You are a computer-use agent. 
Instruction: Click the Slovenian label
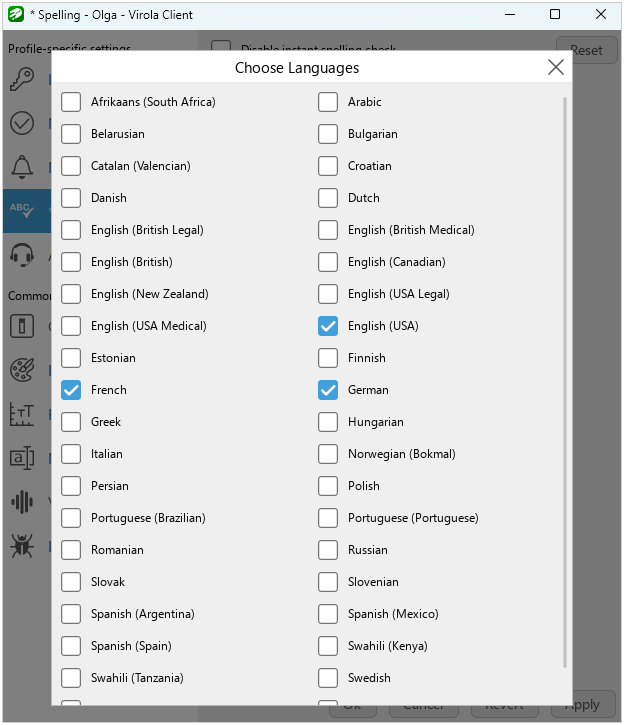[x=373, y=582]
